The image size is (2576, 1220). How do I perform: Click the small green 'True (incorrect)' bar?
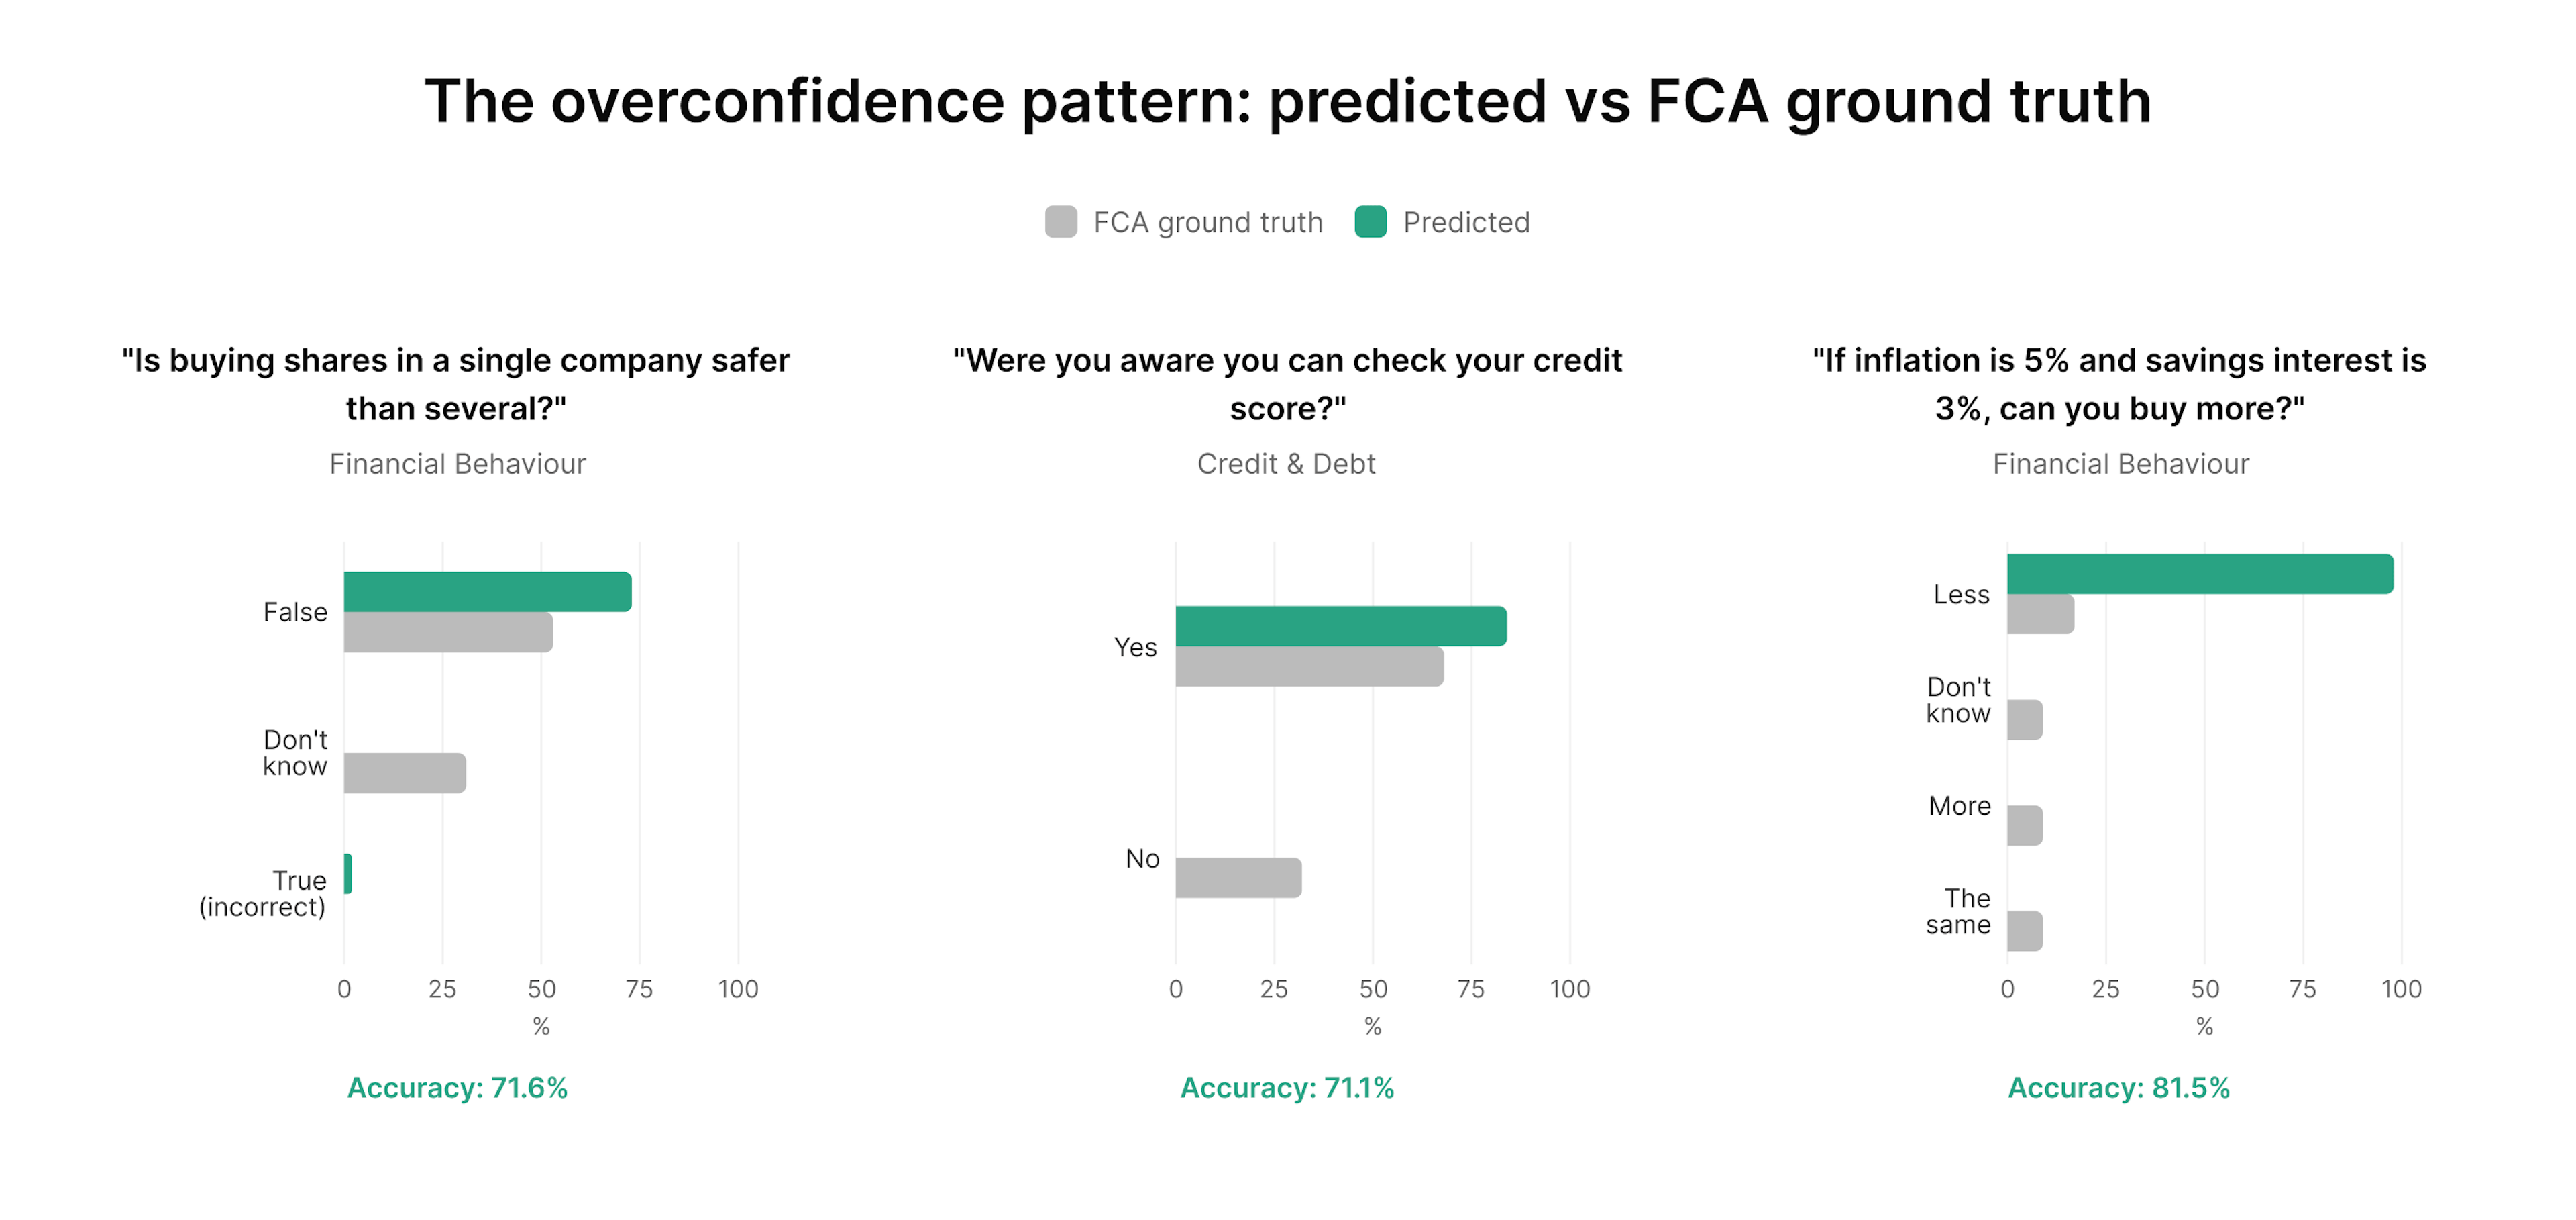click(348, 874)
